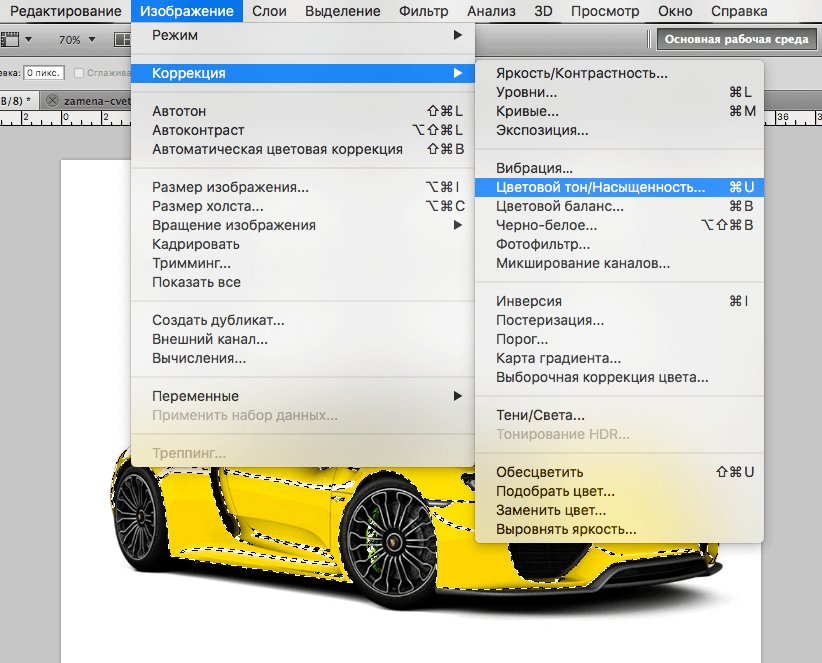Click the Изображение menu title
This screenshot has height=663, width=822.
[187, 11]
